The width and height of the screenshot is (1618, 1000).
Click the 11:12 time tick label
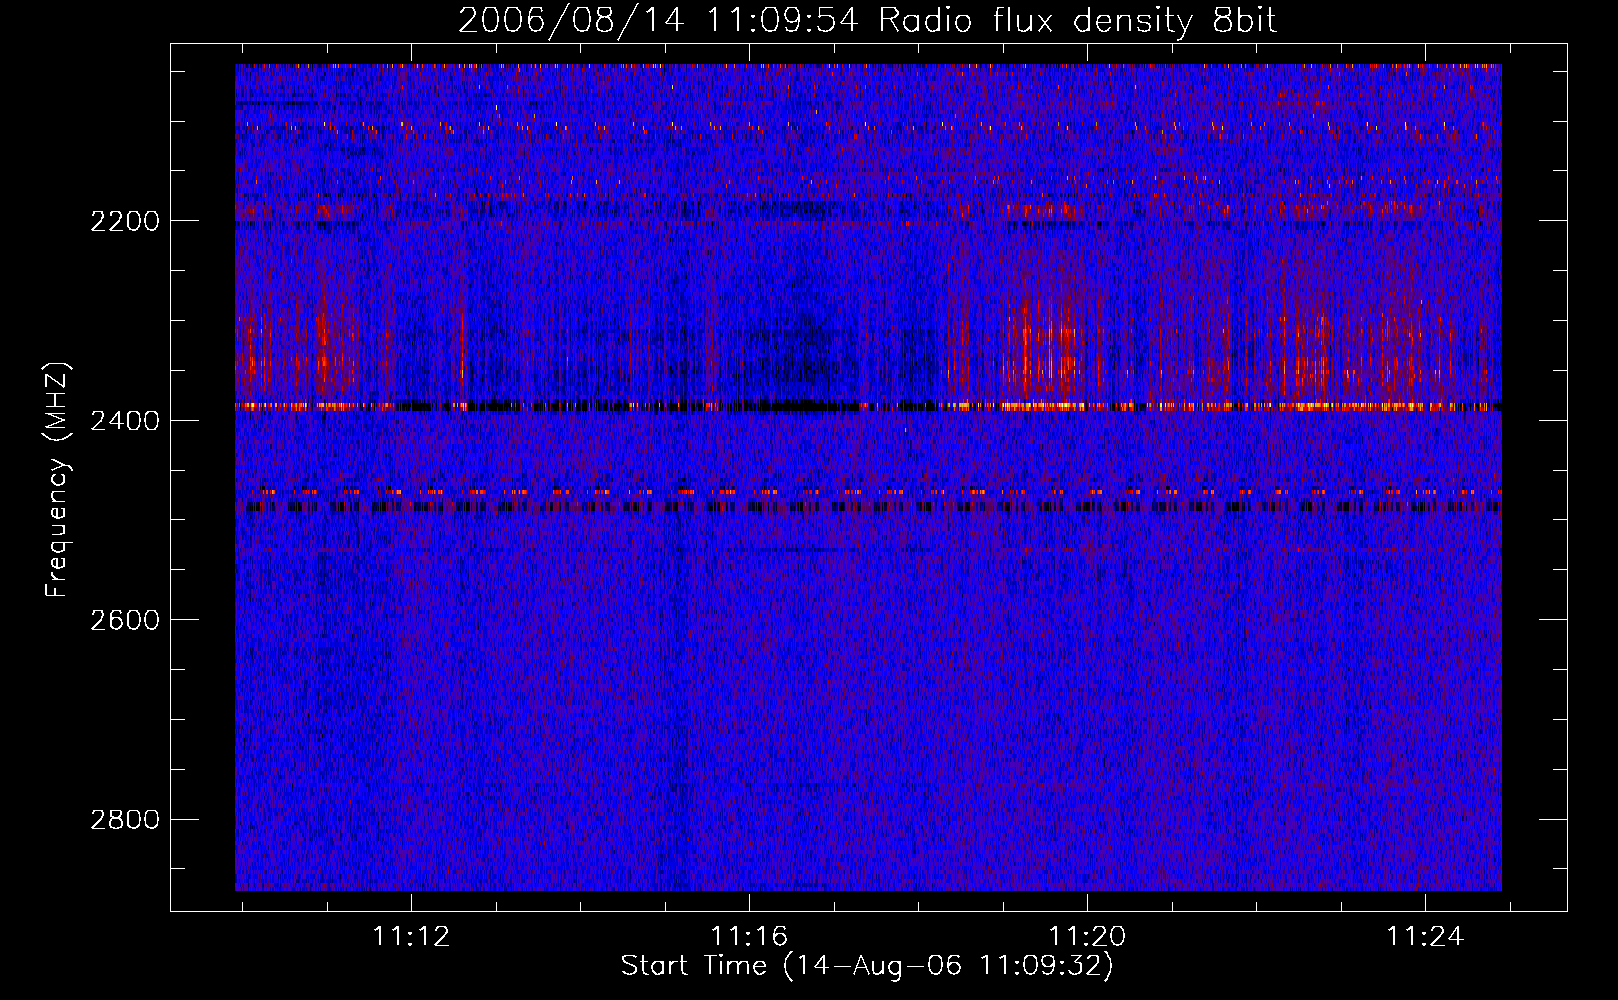point(411,937)
